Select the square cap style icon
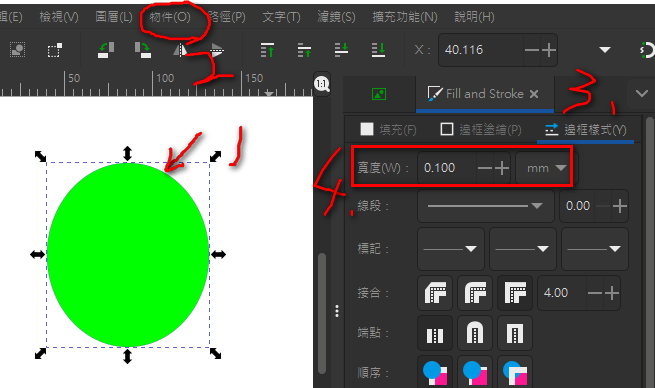This screenshot has height=388, width=655. [x=515, y=333]
